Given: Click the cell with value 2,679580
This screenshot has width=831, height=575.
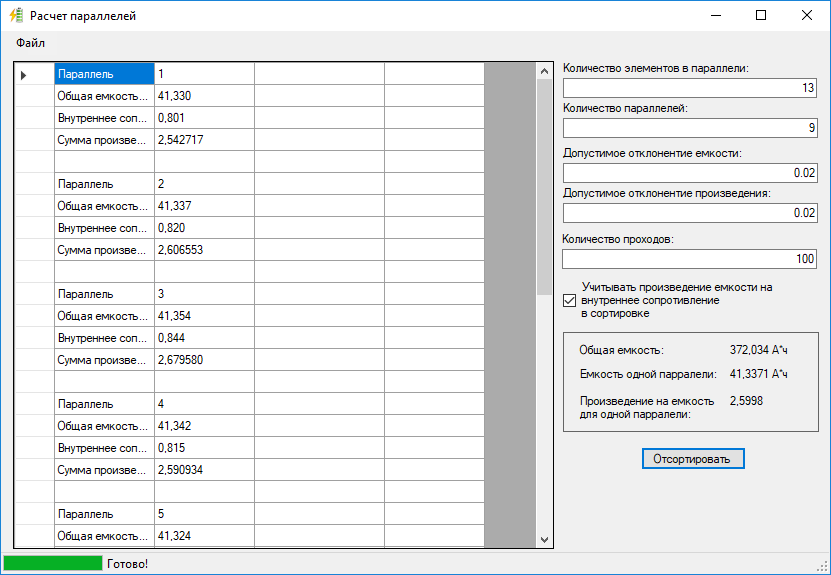Looking at the screenshot, I should pos(203,360).
